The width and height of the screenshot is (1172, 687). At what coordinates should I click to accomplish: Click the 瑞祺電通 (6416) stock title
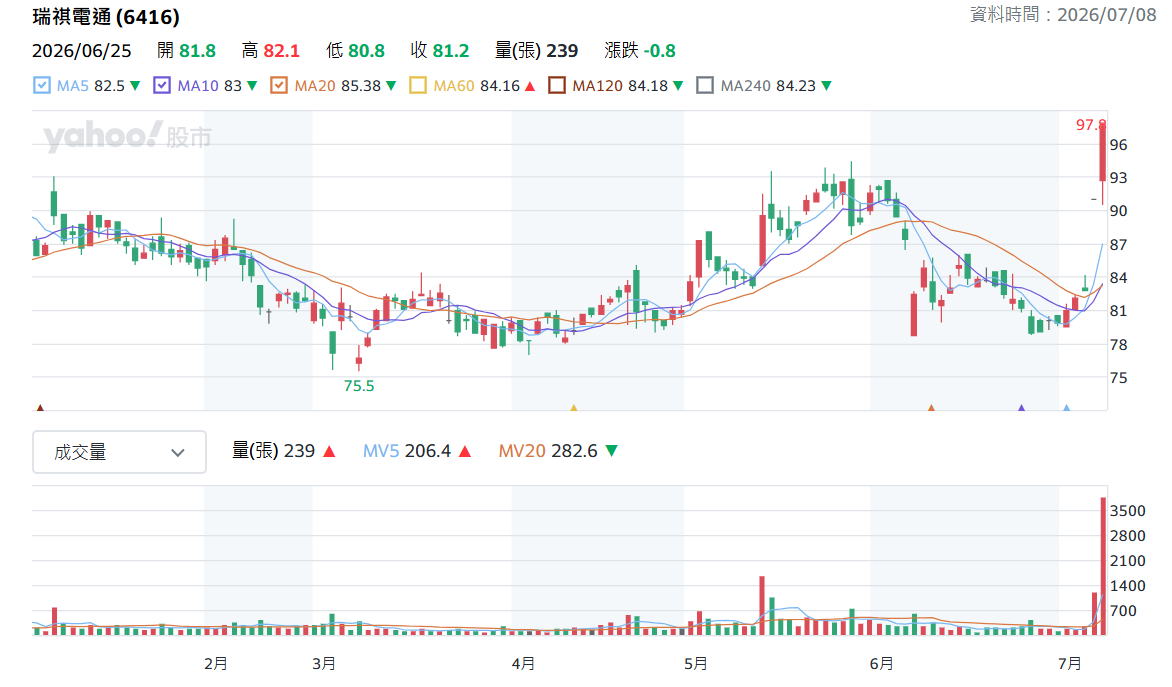tap(106, 16)
